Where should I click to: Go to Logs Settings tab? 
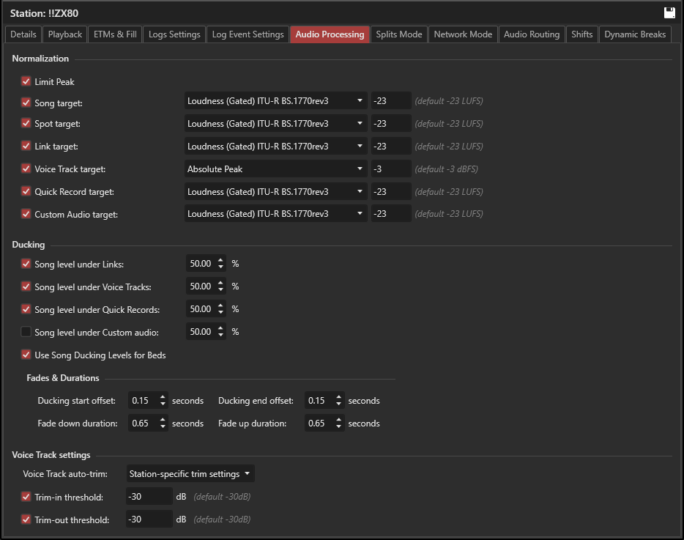pyautogui.click(x=174, y=34)
